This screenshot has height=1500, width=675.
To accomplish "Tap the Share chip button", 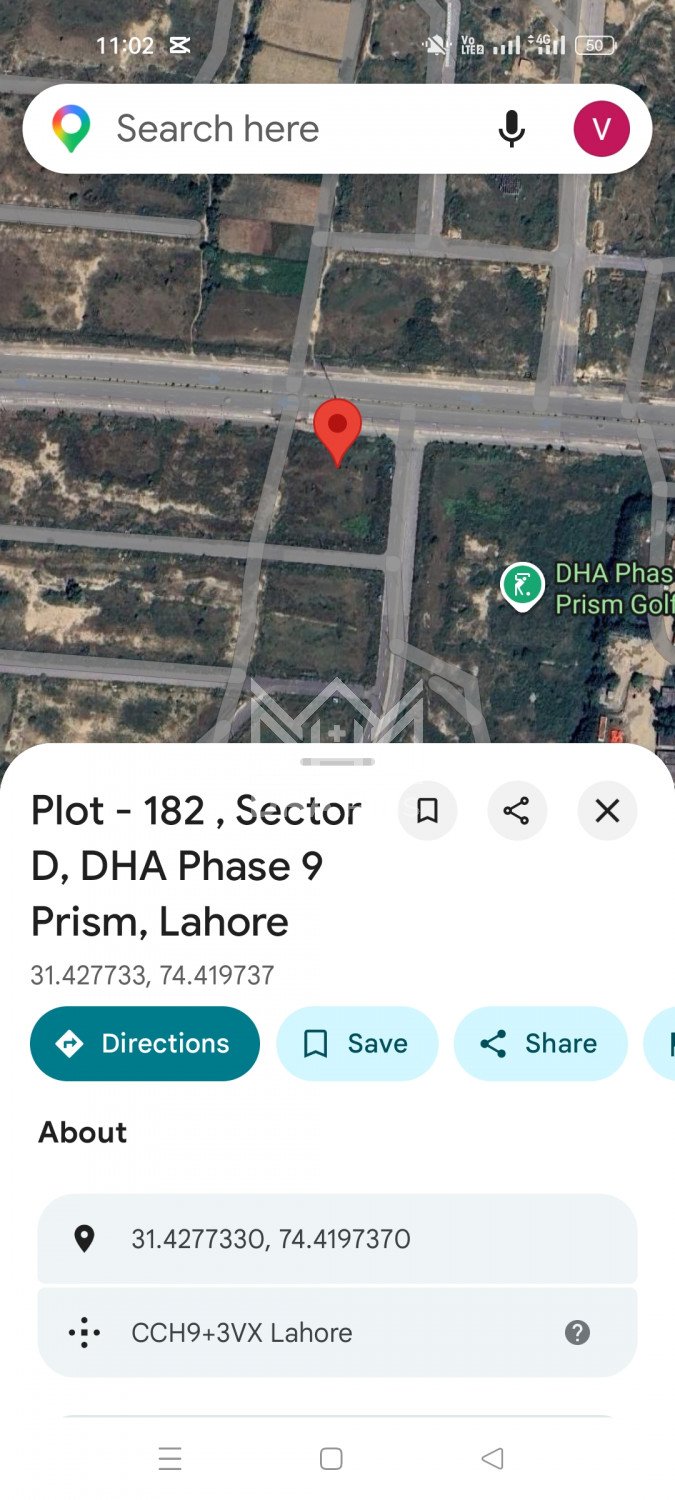I will pyautogui.click(x=541, y=1043).
